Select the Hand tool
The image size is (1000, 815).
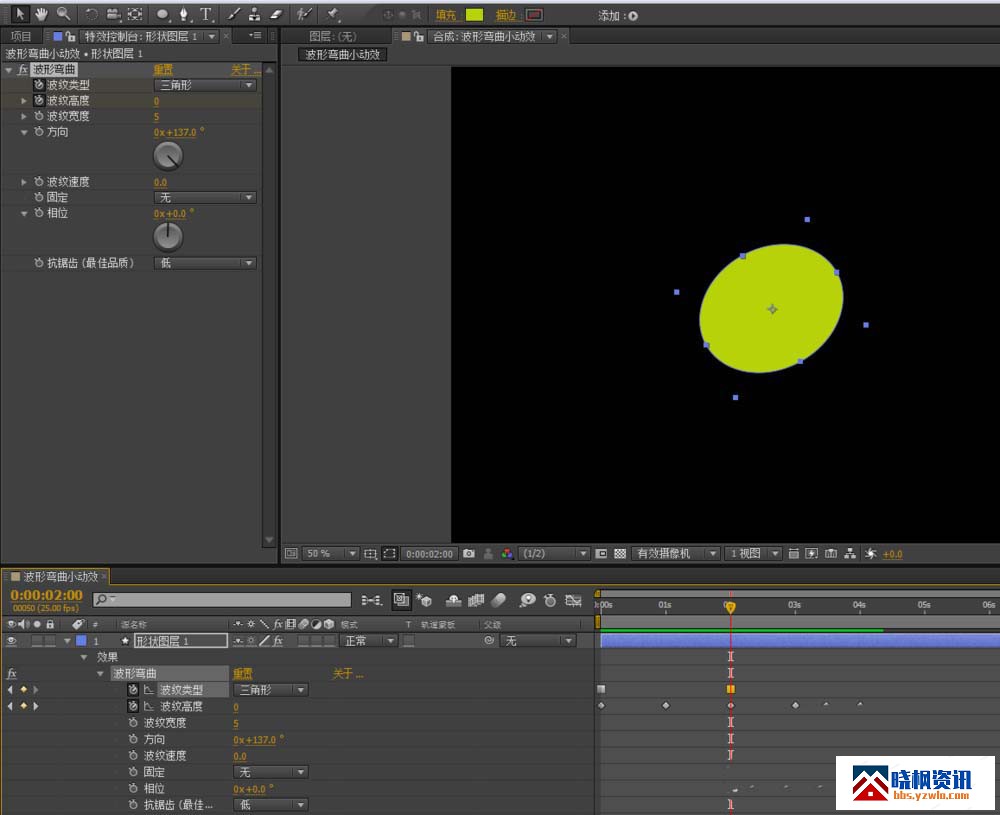(x=41, y=14)
